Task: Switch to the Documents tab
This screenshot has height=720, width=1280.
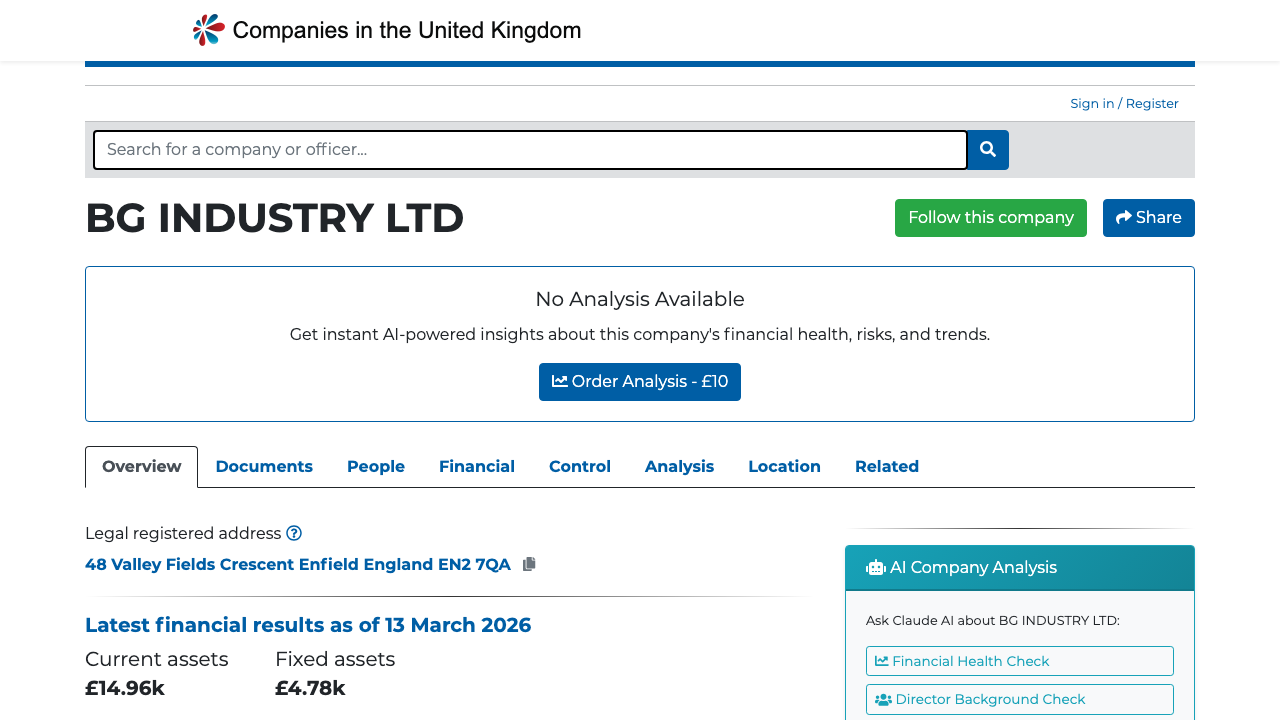Action: click(264, 466)
